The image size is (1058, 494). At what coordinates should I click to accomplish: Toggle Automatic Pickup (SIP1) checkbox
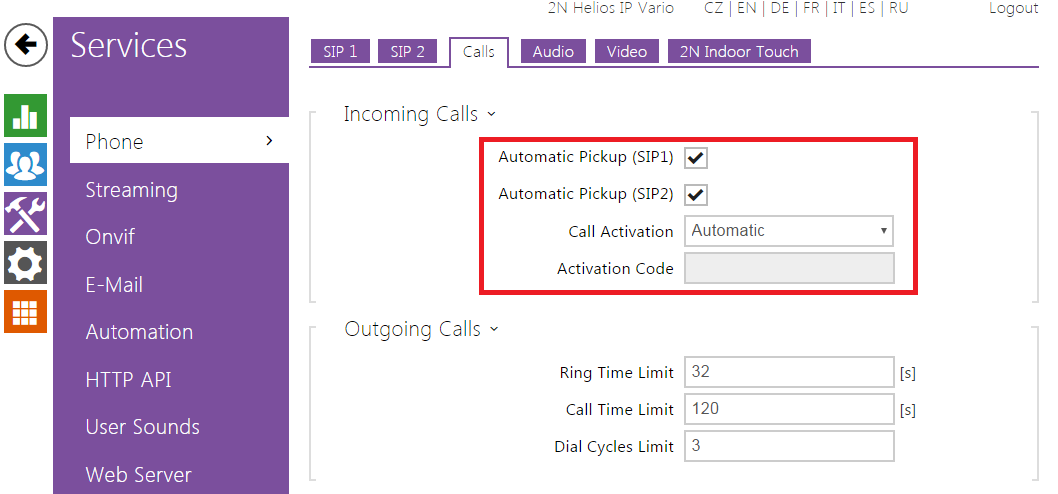tap(697, 158)
